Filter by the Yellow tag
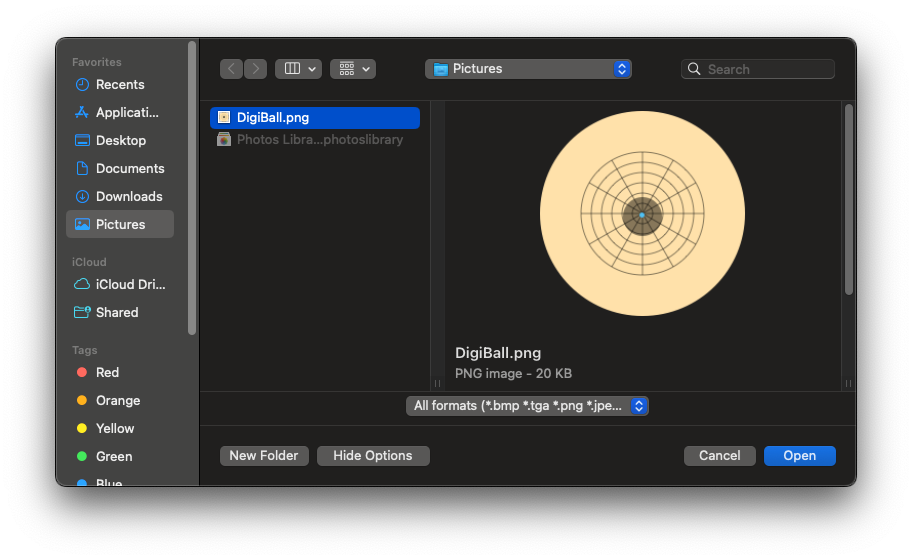This screenshot has height=560, width=912. tap(114, 429)
